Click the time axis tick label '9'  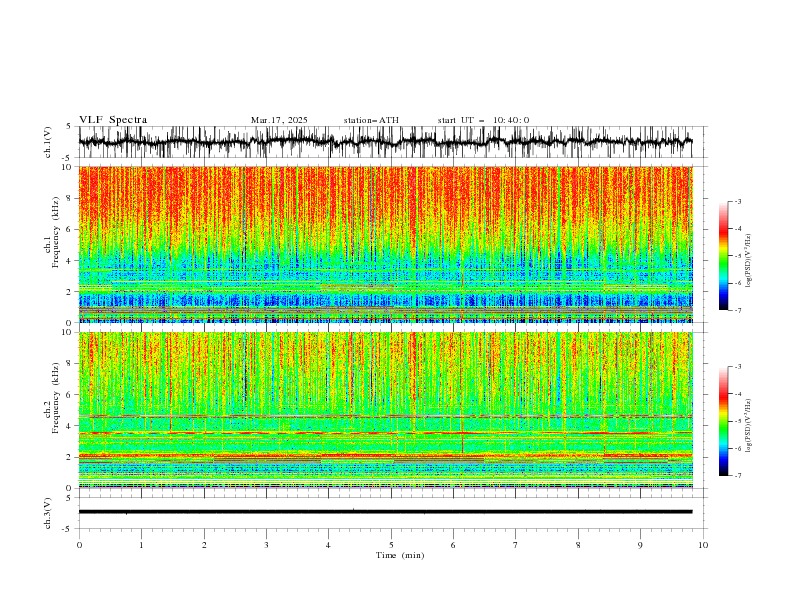tap(640, 545)
